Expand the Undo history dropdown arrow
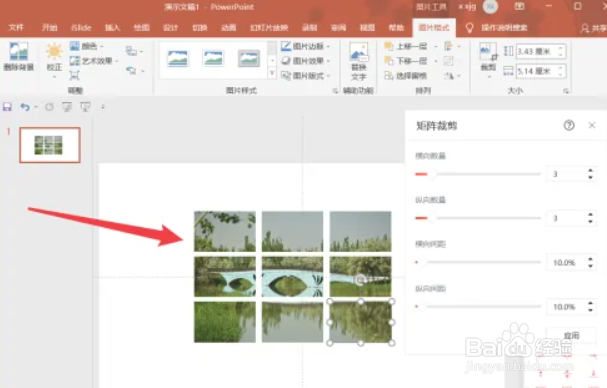 (36, 107)
